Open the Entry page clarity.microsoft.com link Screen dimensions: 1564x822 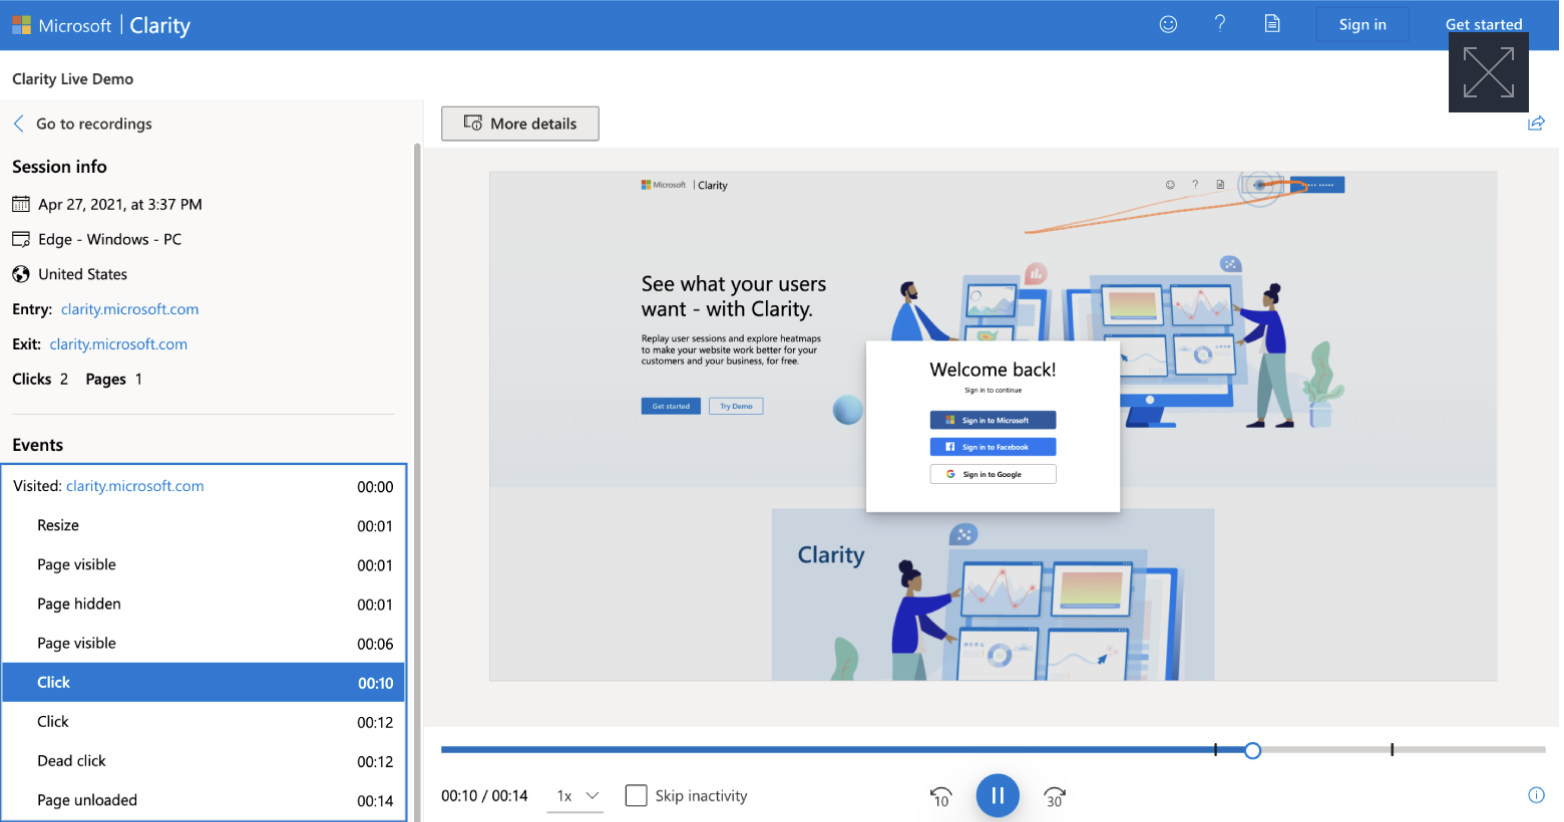pyautogui.click(x=129, y=309)
